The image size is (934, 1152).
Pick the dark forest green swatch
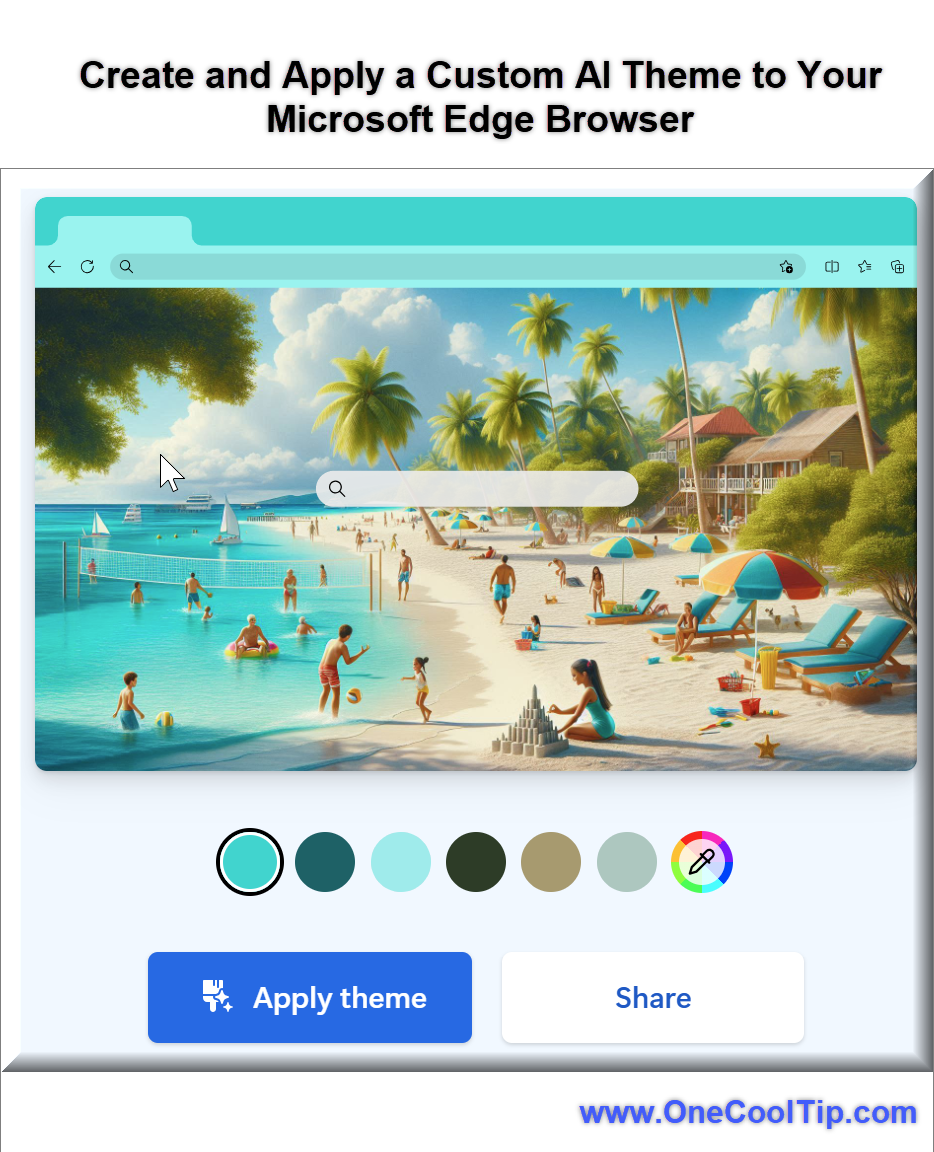(x=475, y=862)
